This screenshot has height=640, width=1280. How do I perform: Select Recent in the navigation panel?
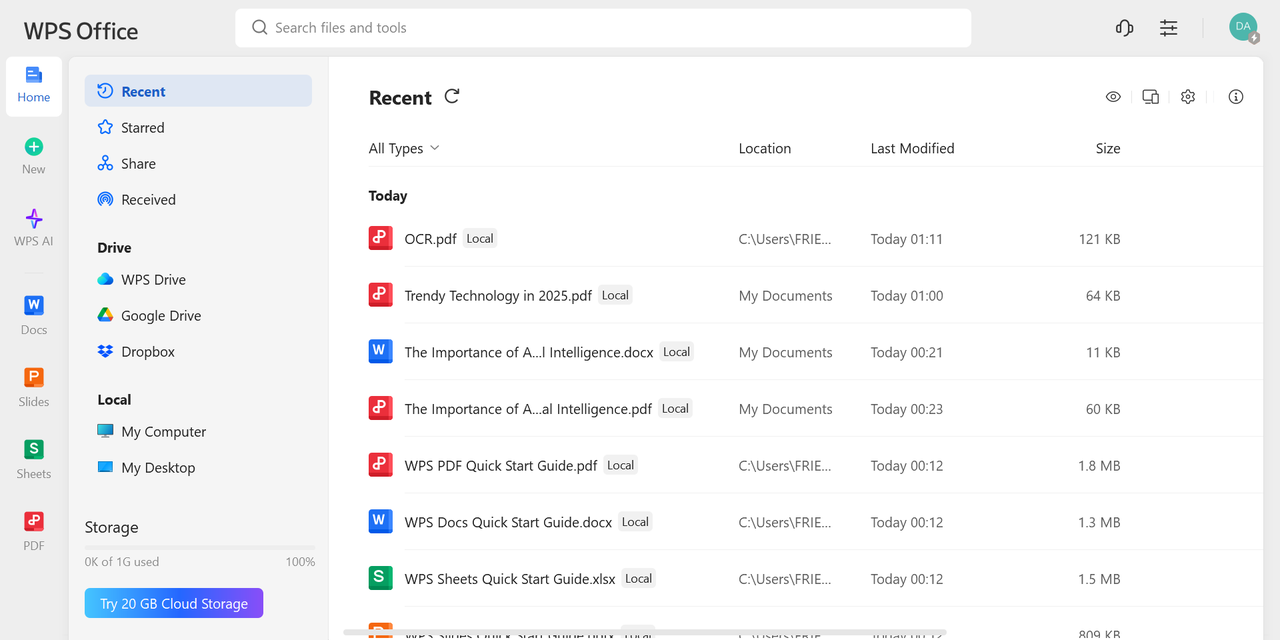[x=198, y=91]
